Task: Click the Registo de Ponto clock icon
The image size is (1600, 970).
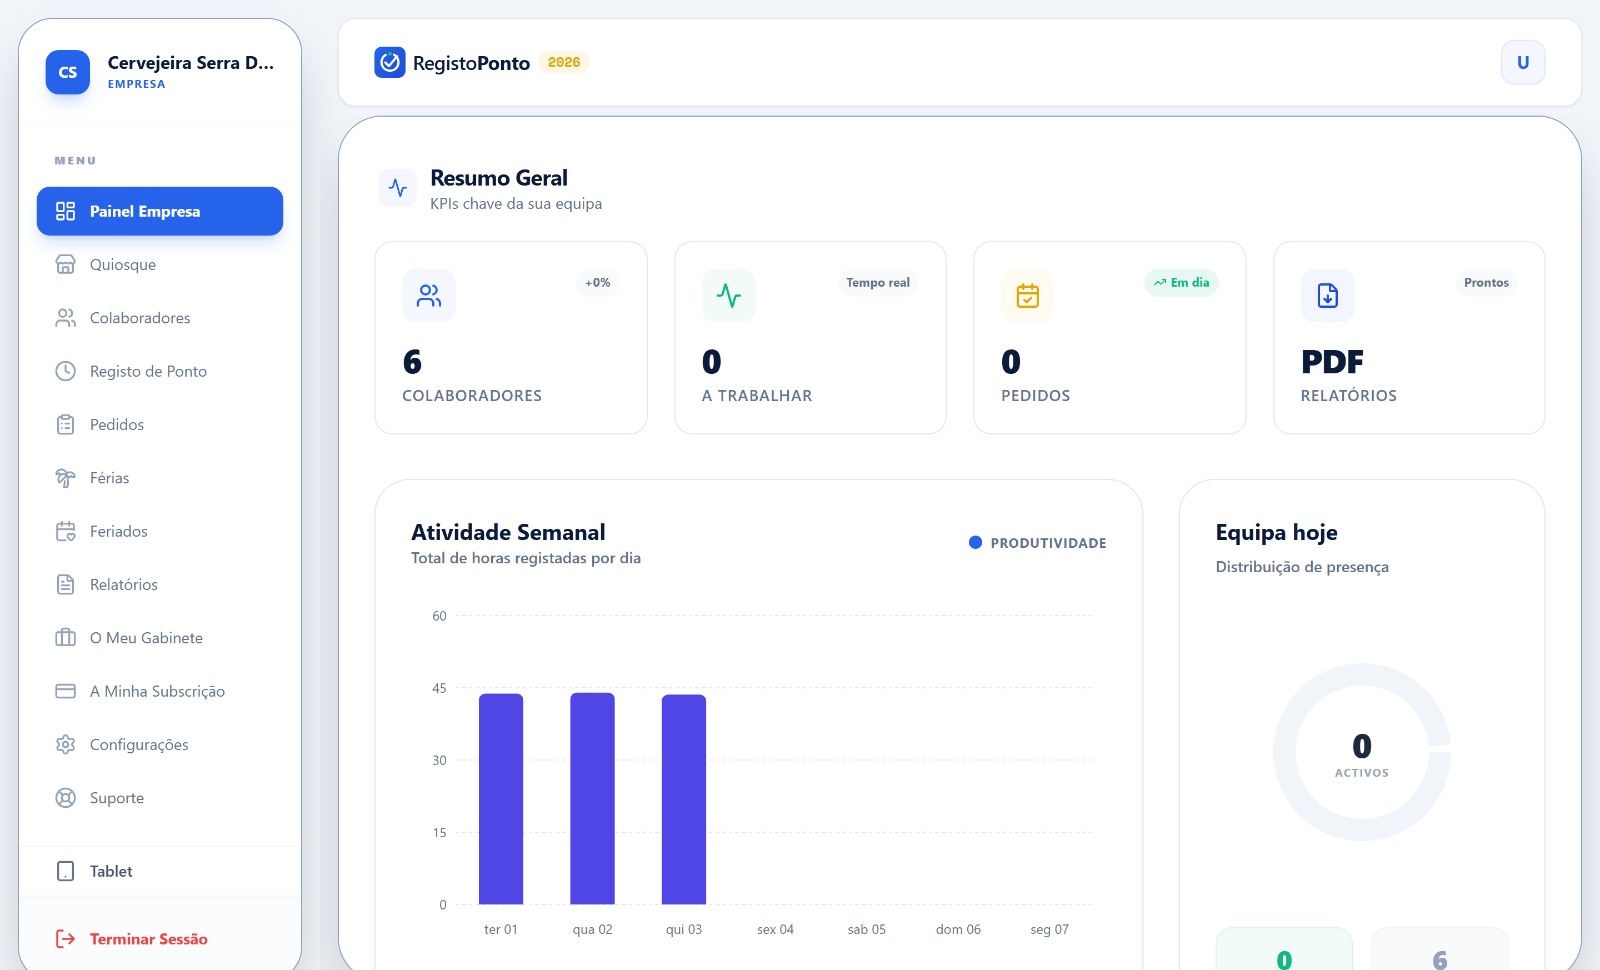Action: tap(65, 371)
